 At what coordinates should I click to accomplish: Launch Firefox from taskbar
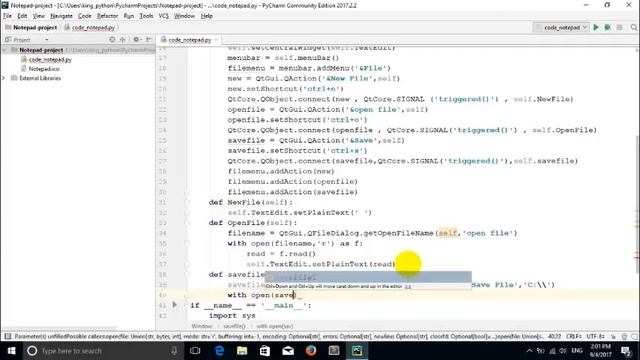point(311,351)
